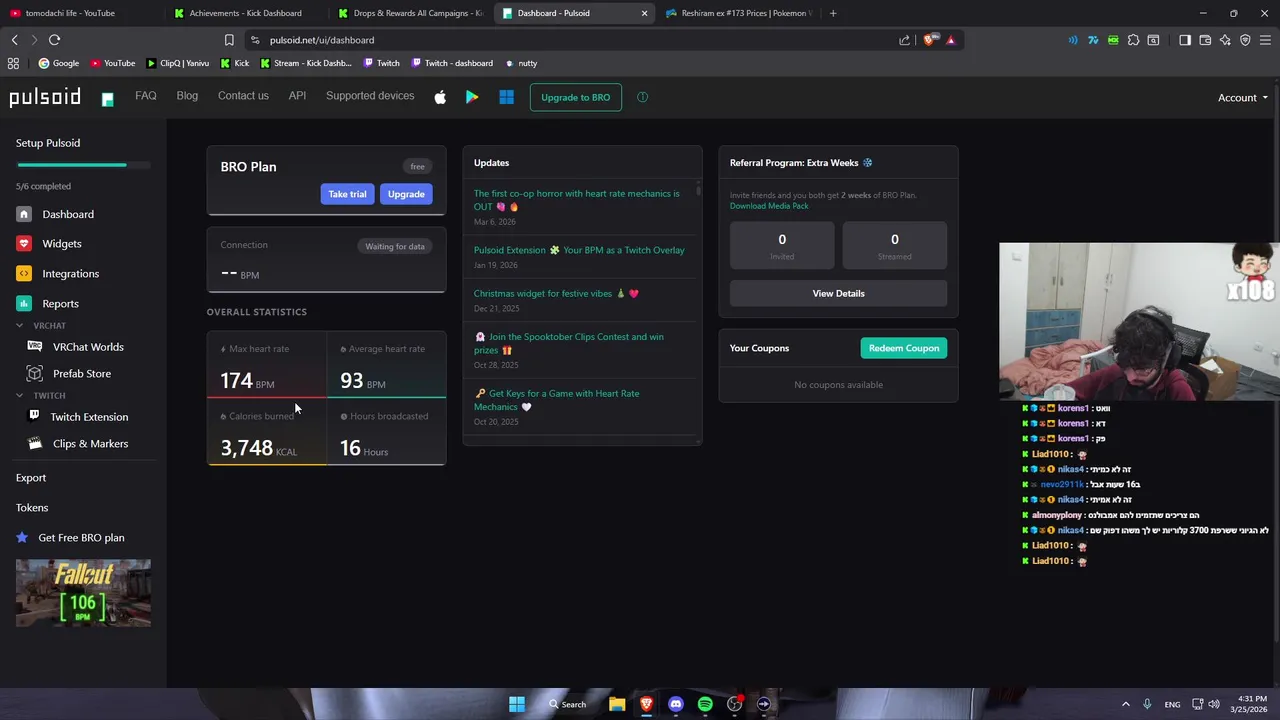
Task: Click the Redeem Coupon button
Action: pos(904,348)
